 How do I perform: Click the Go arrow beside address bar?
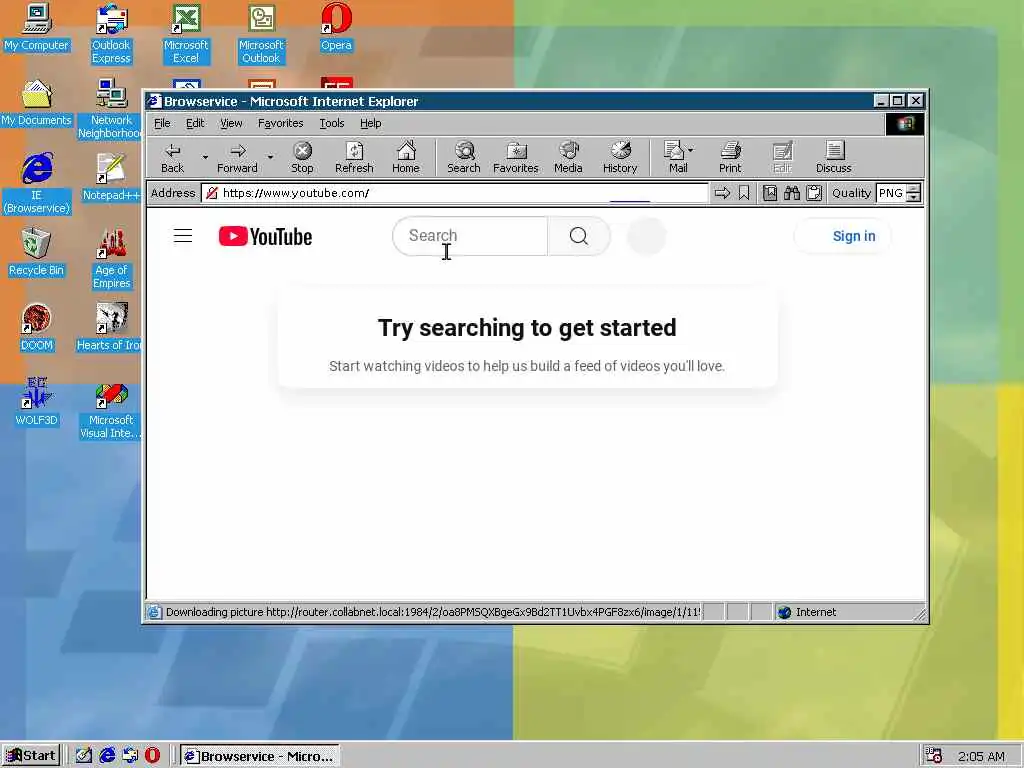pos(722,193)
